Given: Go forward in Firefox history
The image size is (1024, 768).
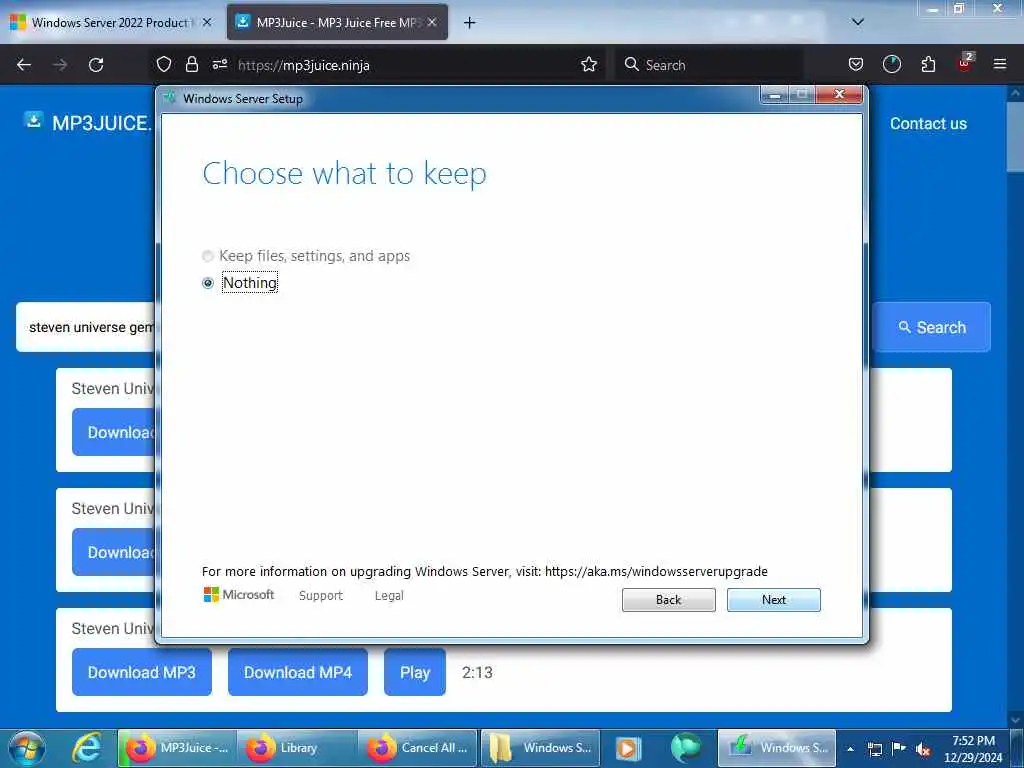Looking at the screenshot, I should (60, 65).
